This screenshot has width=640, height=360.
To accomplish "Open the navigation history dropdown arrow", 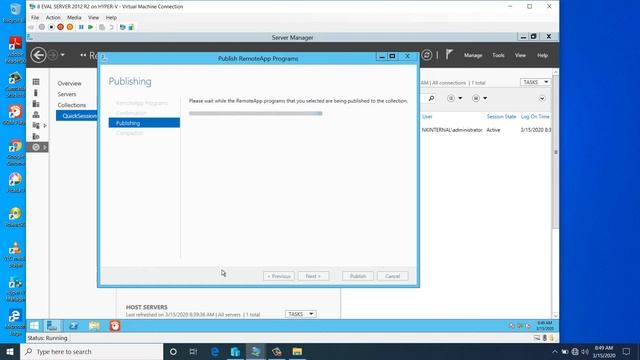I will click(62, 55).
